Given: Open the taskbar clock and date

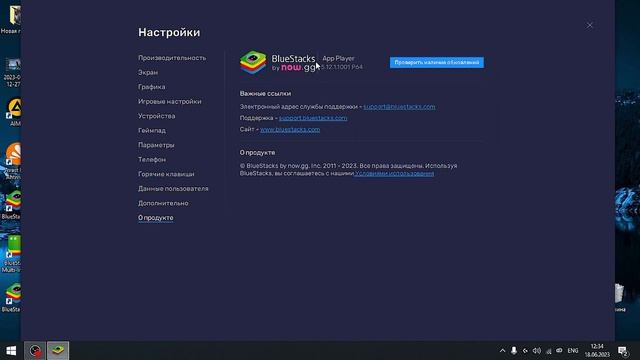Looking at the screenshot, I should pos(597,351).
